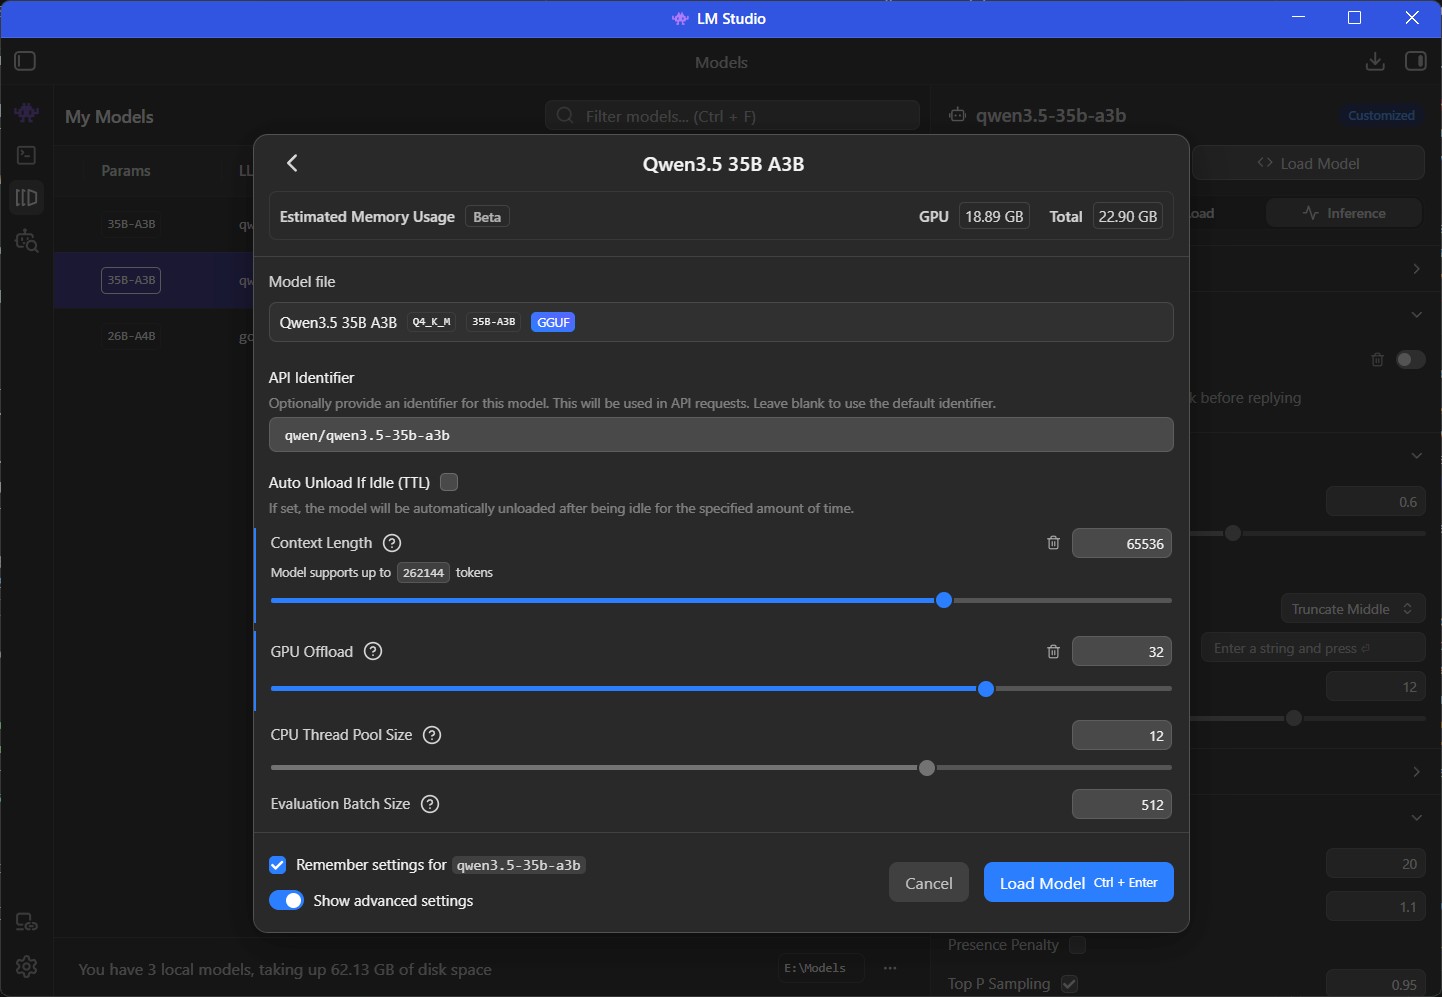Click the GPU Offload value field
Viewport: 1442px width, 997px height.
[x=1122, y=652]
